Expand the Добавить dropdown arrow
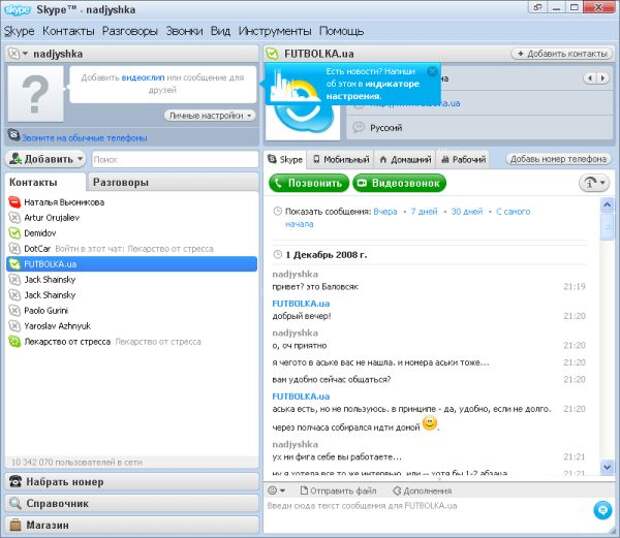Viewport: 620px width, 538px height. (80, 159)
